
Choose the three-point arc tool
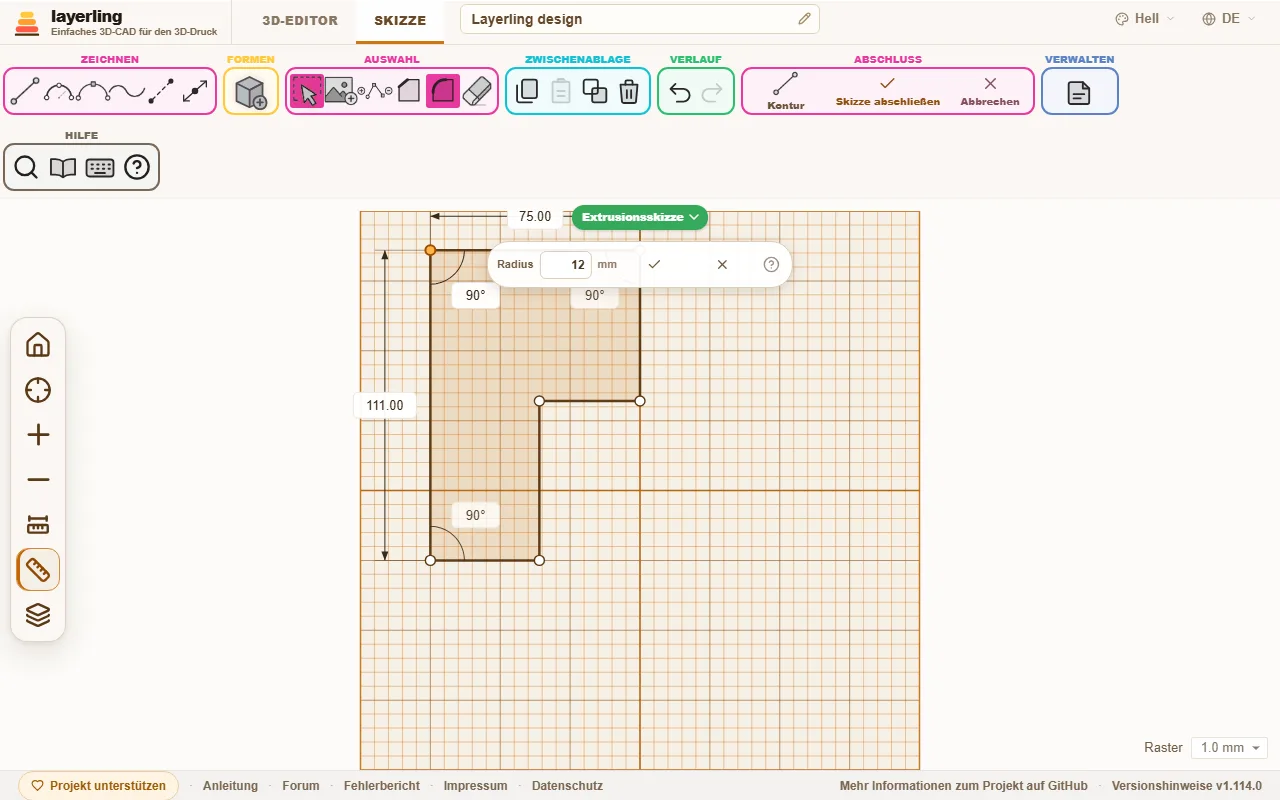click(x=59, y=92)
